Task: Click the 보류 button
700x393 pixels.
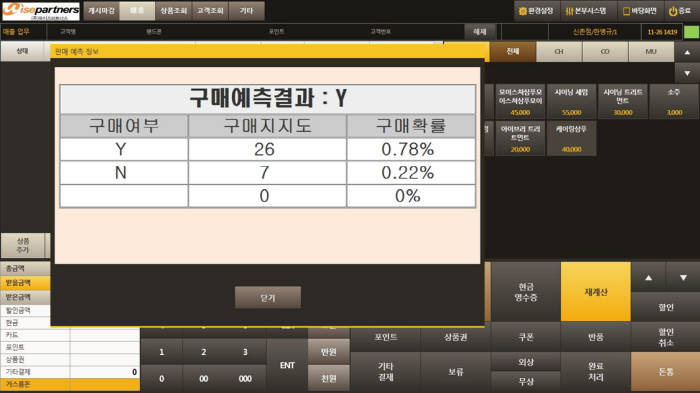Action: pyautogui.click(x=455, y=372)
